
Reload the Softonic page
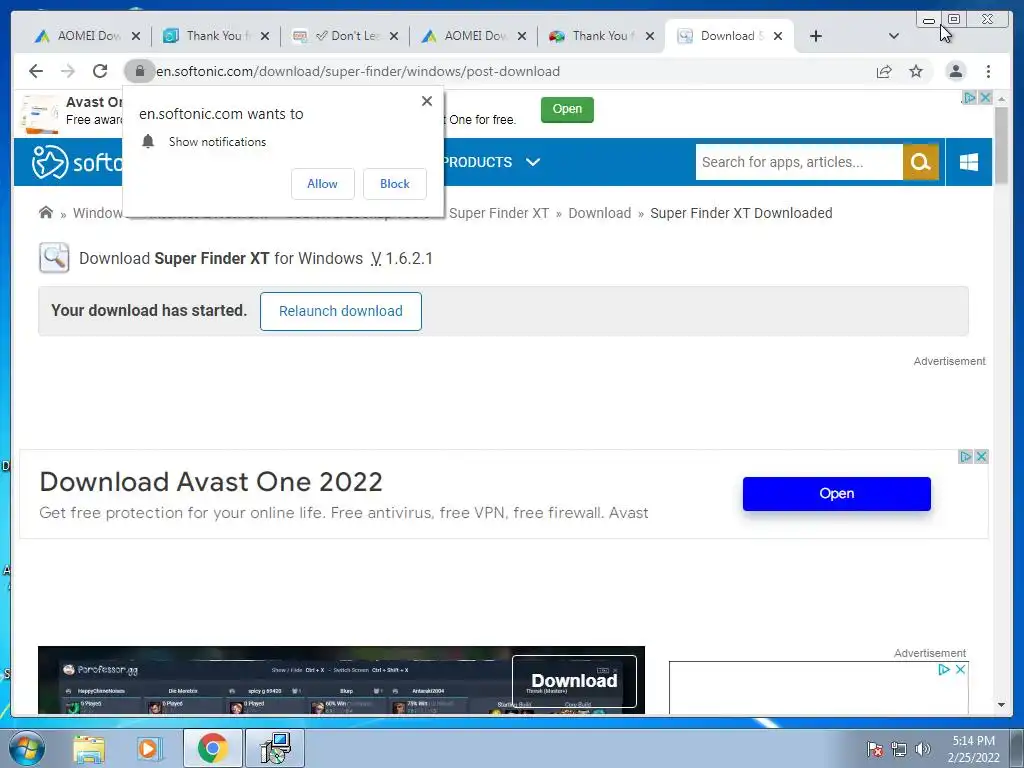pyautogui.click(x=100, y=71)
